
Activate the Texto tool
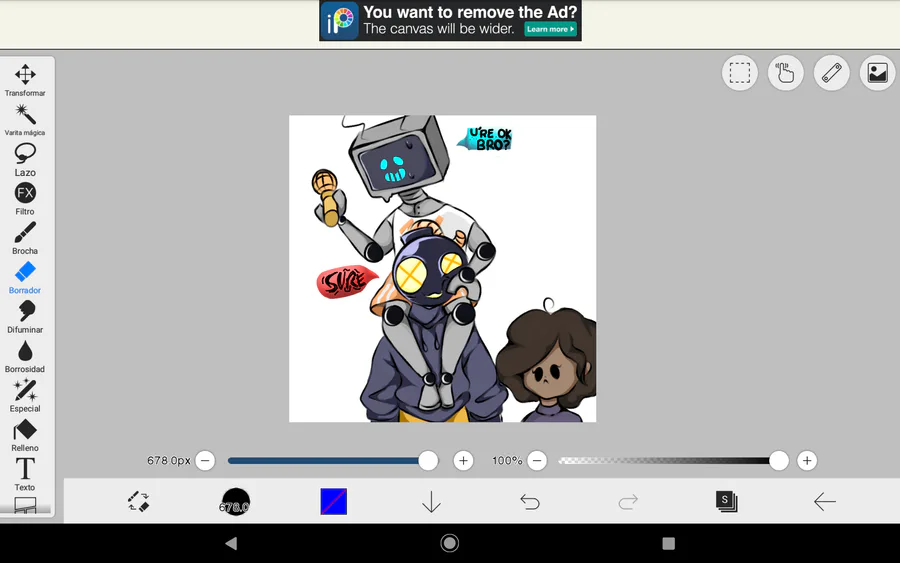point(25,474)
